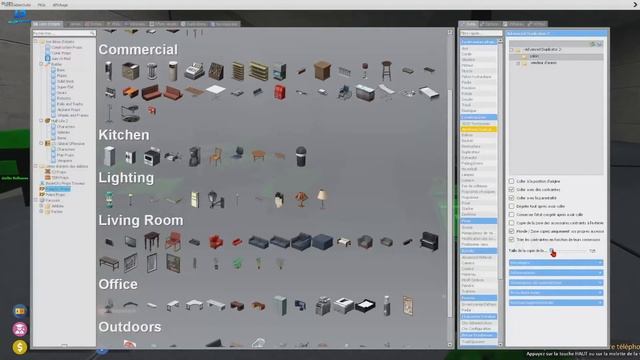This screenshot has height=360, width=640.
Task: Spawn the black stove in Kitchen
Action: coord(152,157)
